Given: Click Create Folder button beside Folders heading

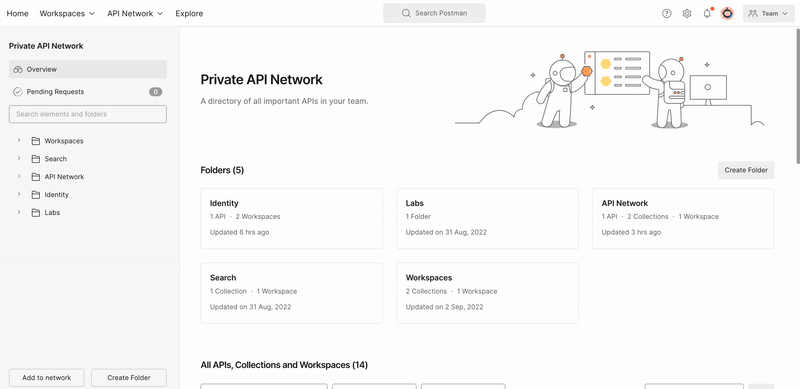Looking at the screenshot, I should [x=746, y=171].
